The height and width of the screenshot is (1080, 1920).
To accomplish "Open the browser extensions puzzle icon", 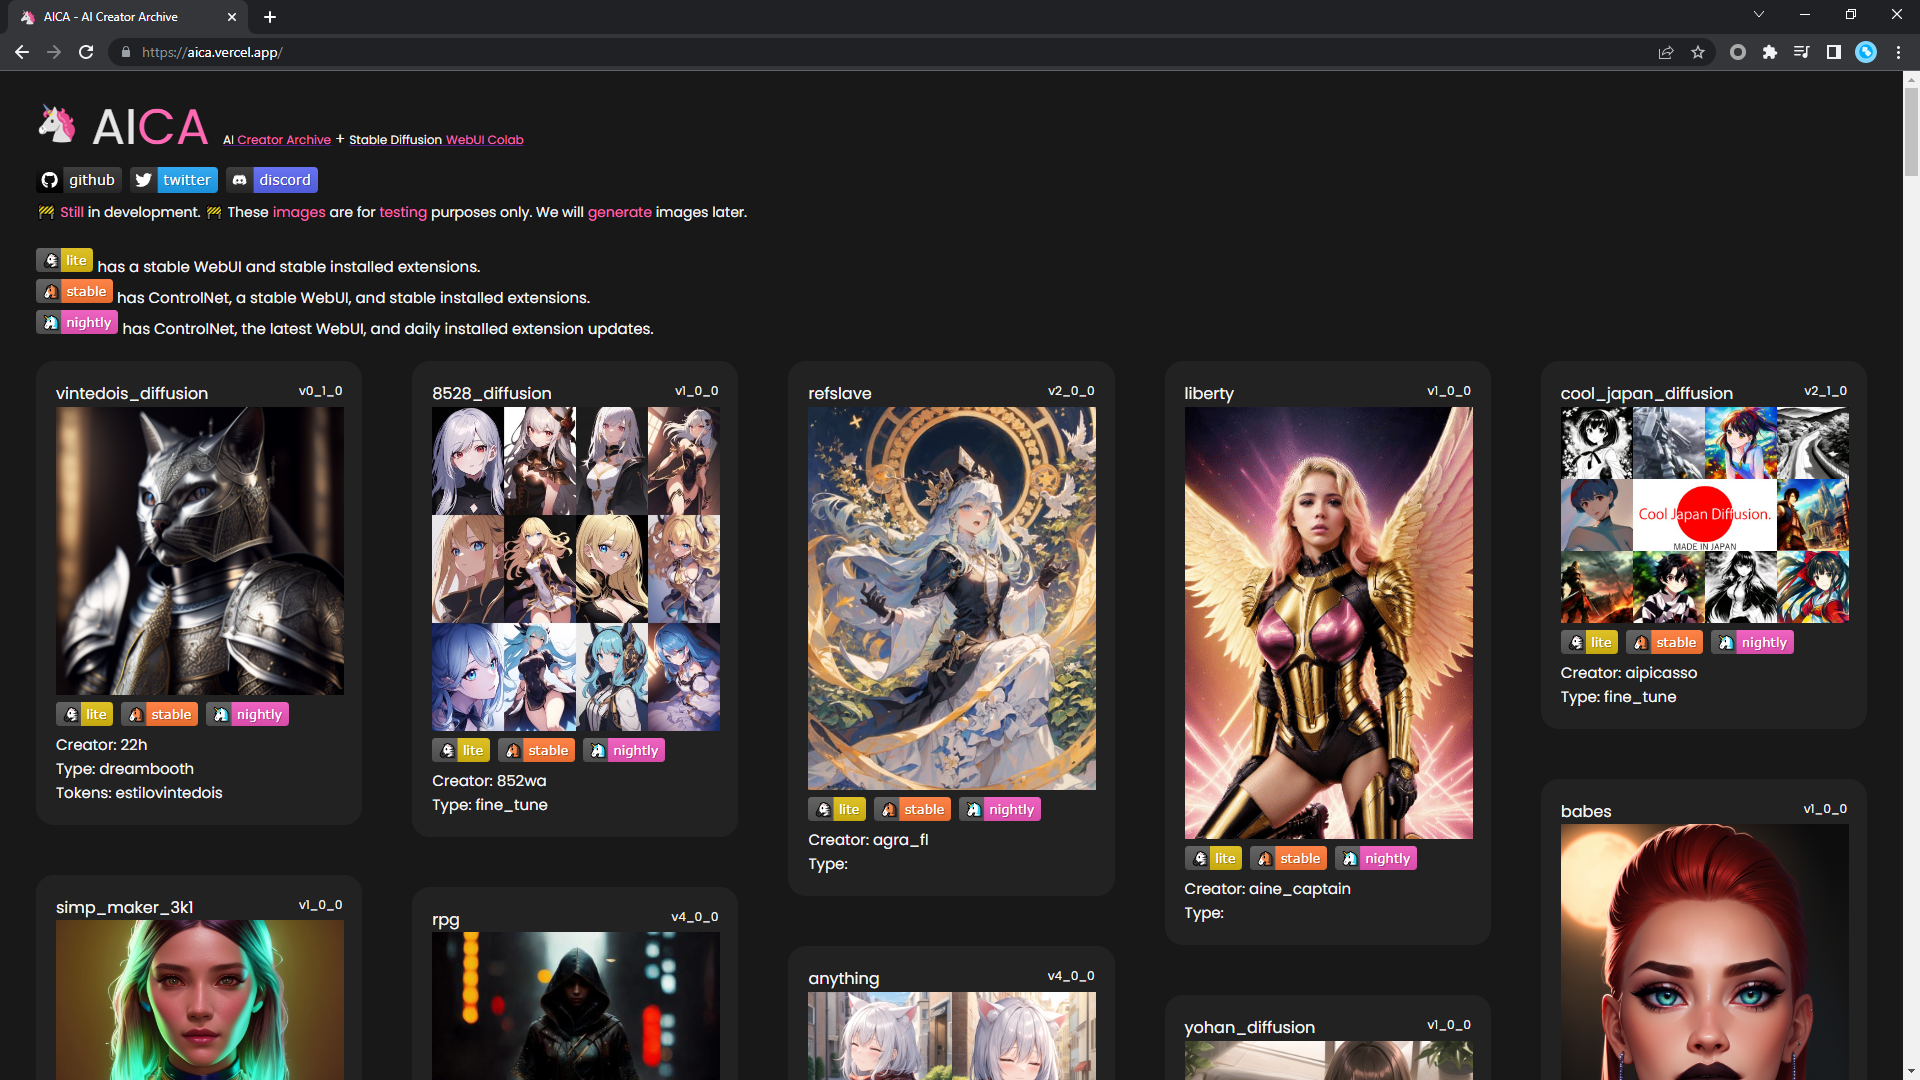I will [1770, 52].
